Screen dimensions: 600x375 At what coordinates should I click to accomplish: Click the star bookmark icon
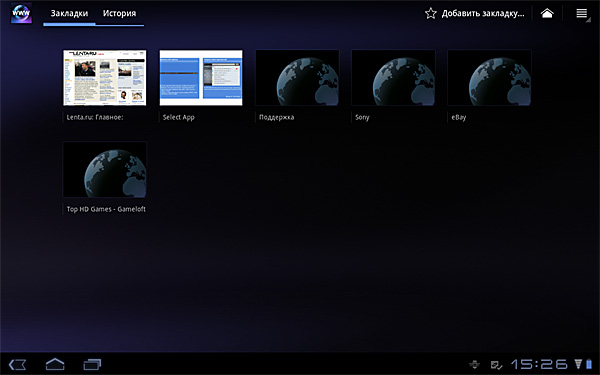click(430, 13)
